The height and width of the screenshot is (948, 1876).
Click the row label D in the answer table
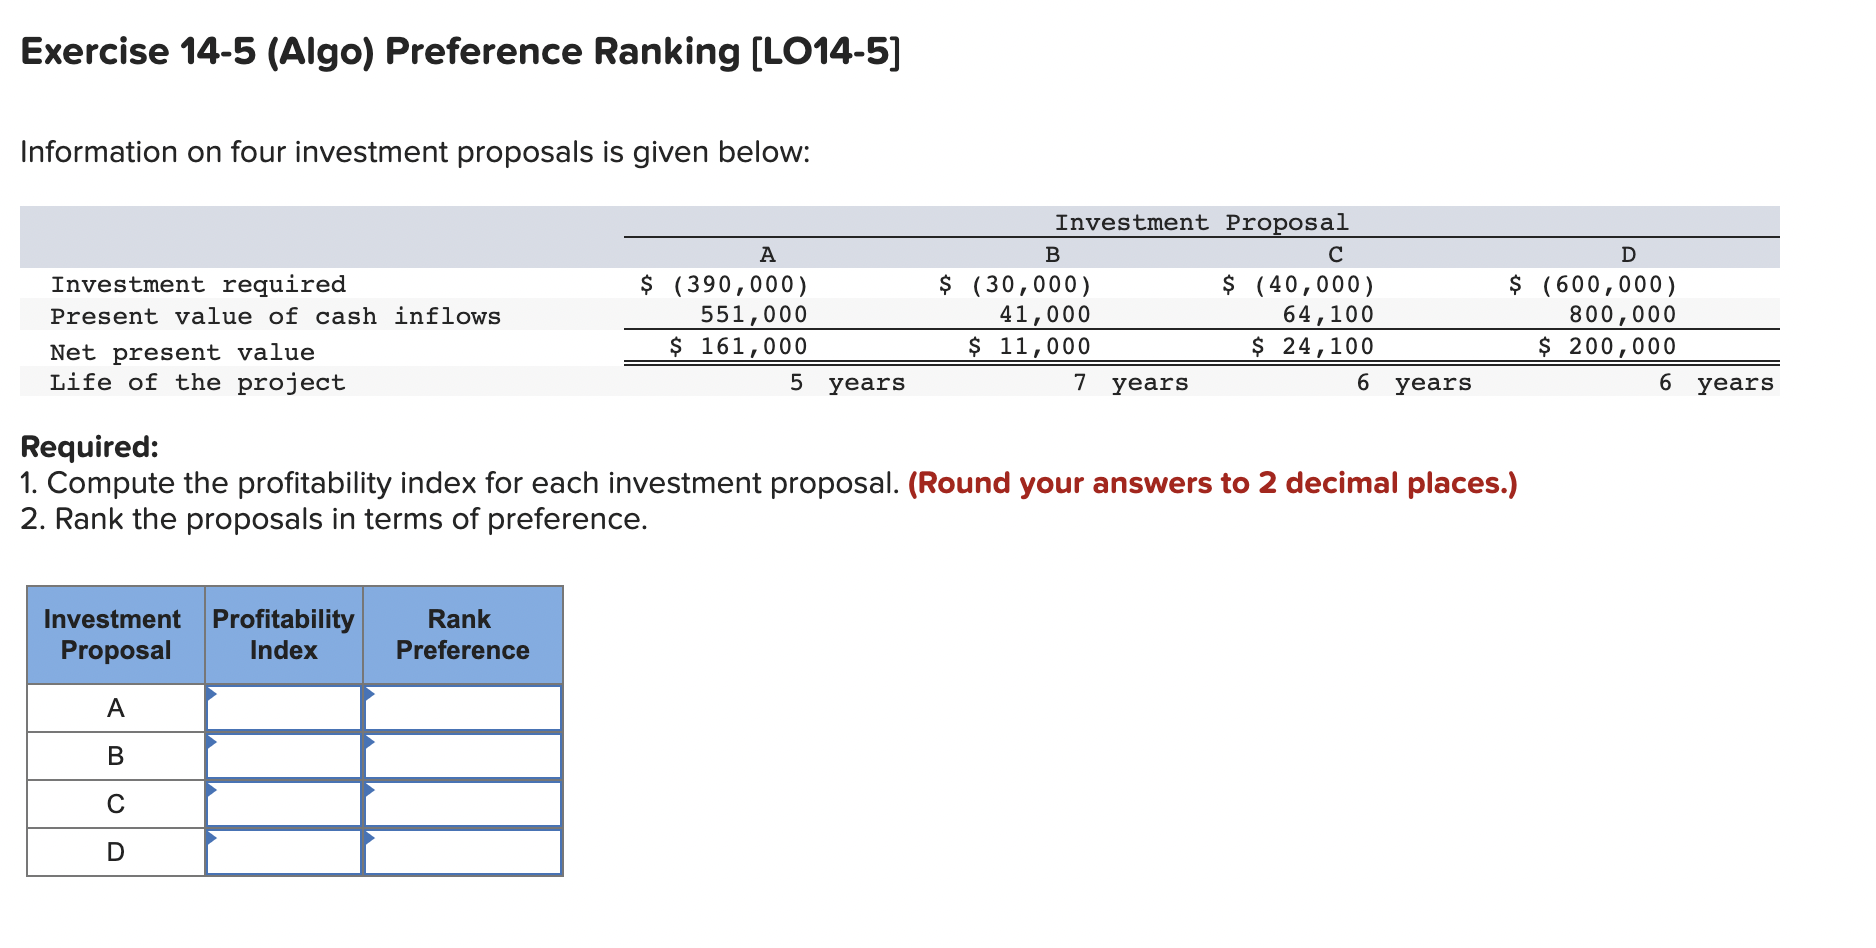click(x=115, y=851)
